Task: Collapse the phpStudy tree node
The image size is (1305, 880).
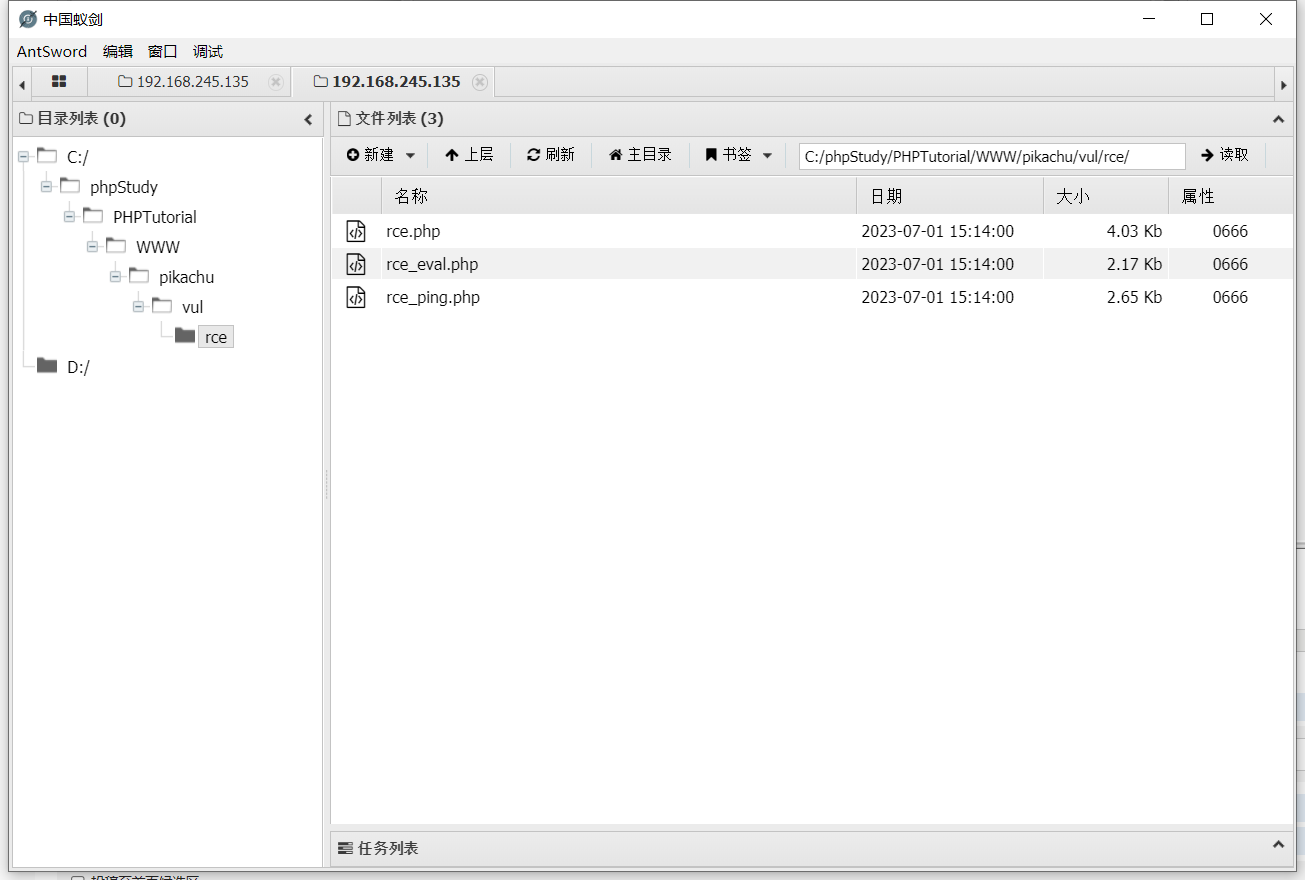Action: 47,187
